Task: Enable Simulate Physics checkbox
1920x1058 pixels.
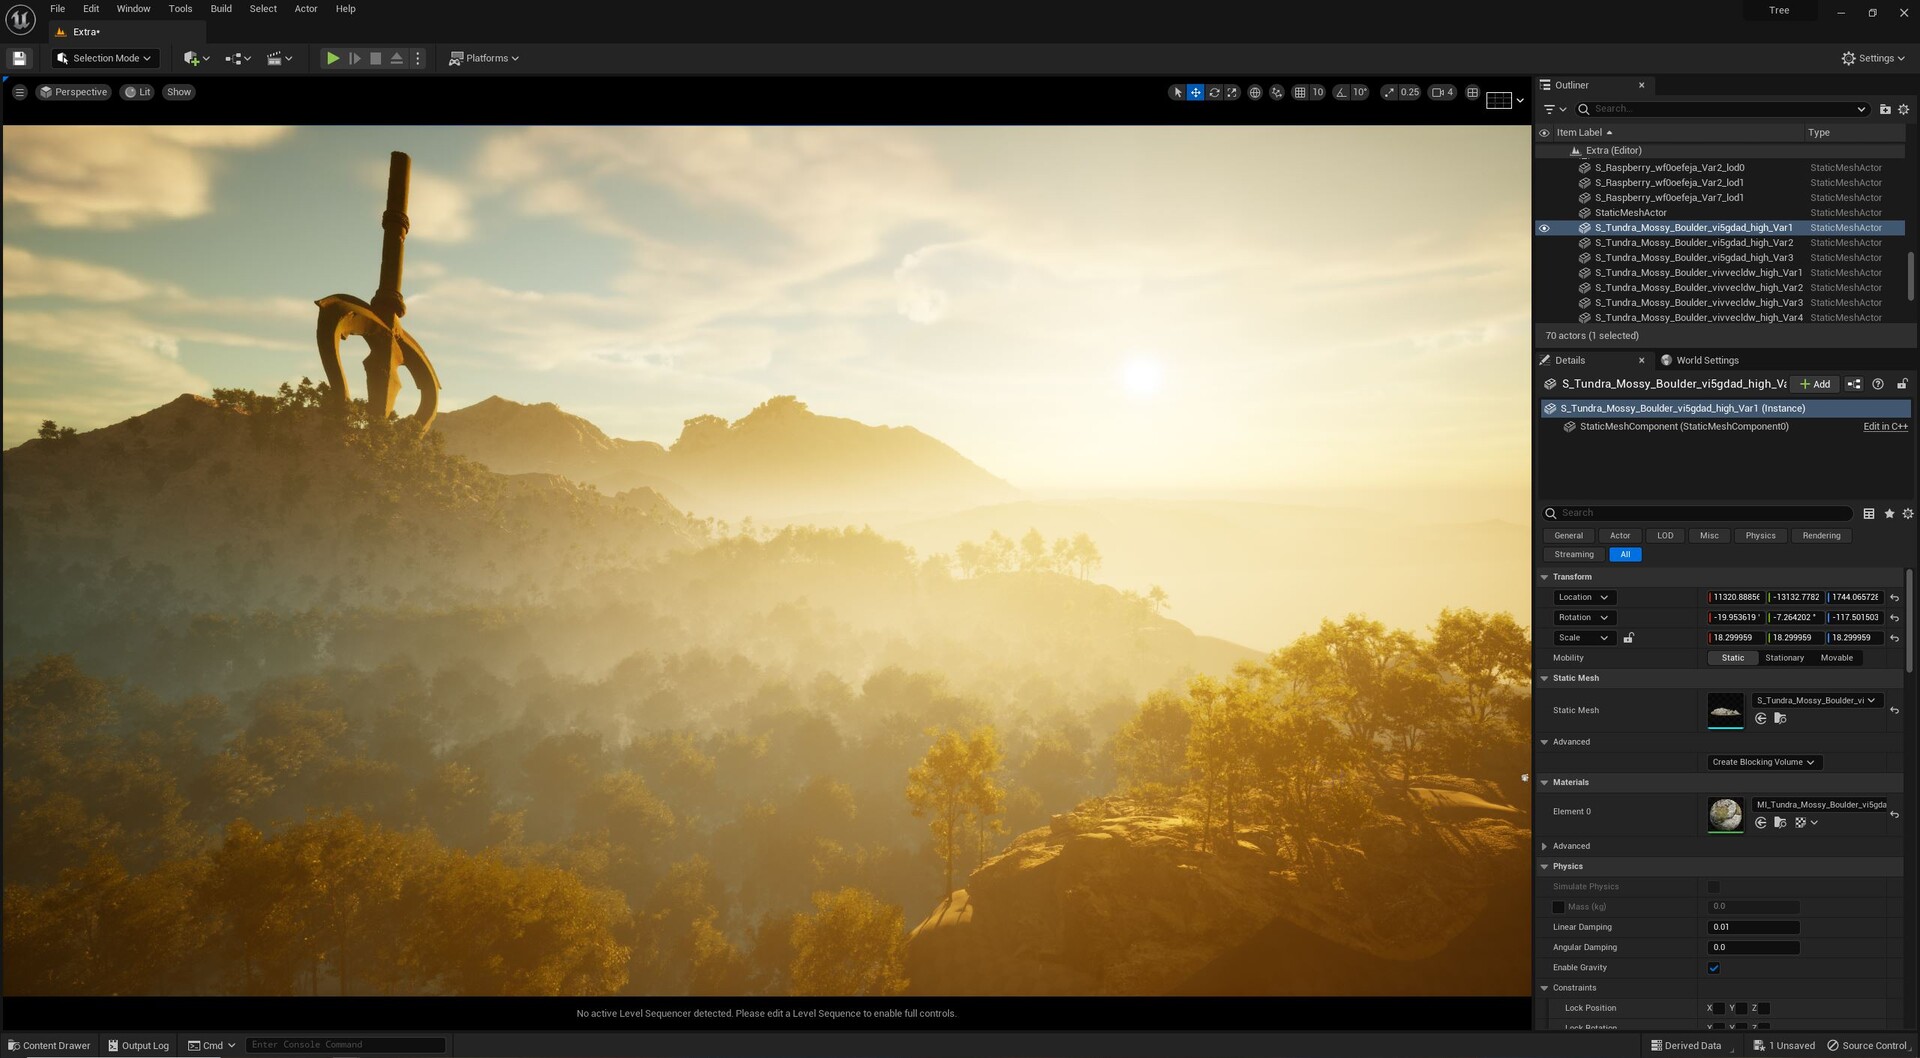Action: pos(1714,887)
